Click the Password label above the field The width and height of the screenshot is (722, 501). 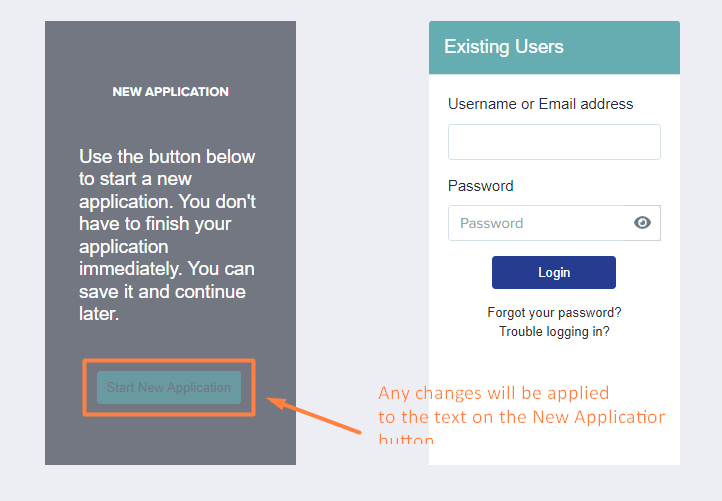tap(481, 186)
